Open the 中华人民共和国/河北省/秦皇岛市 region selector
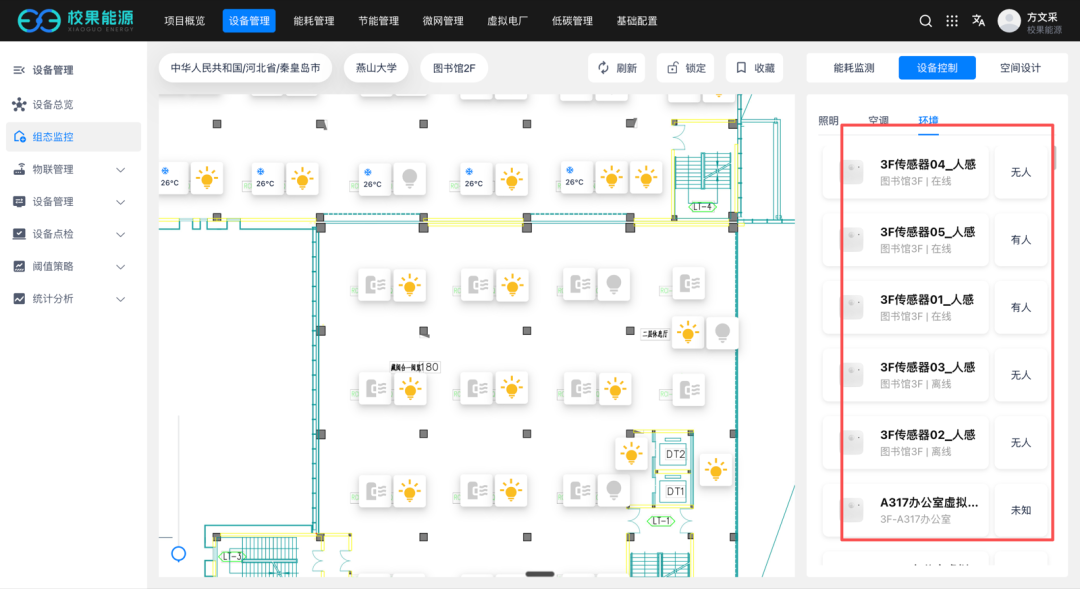This screenshot has height=589, width=1080. (245, 68)
